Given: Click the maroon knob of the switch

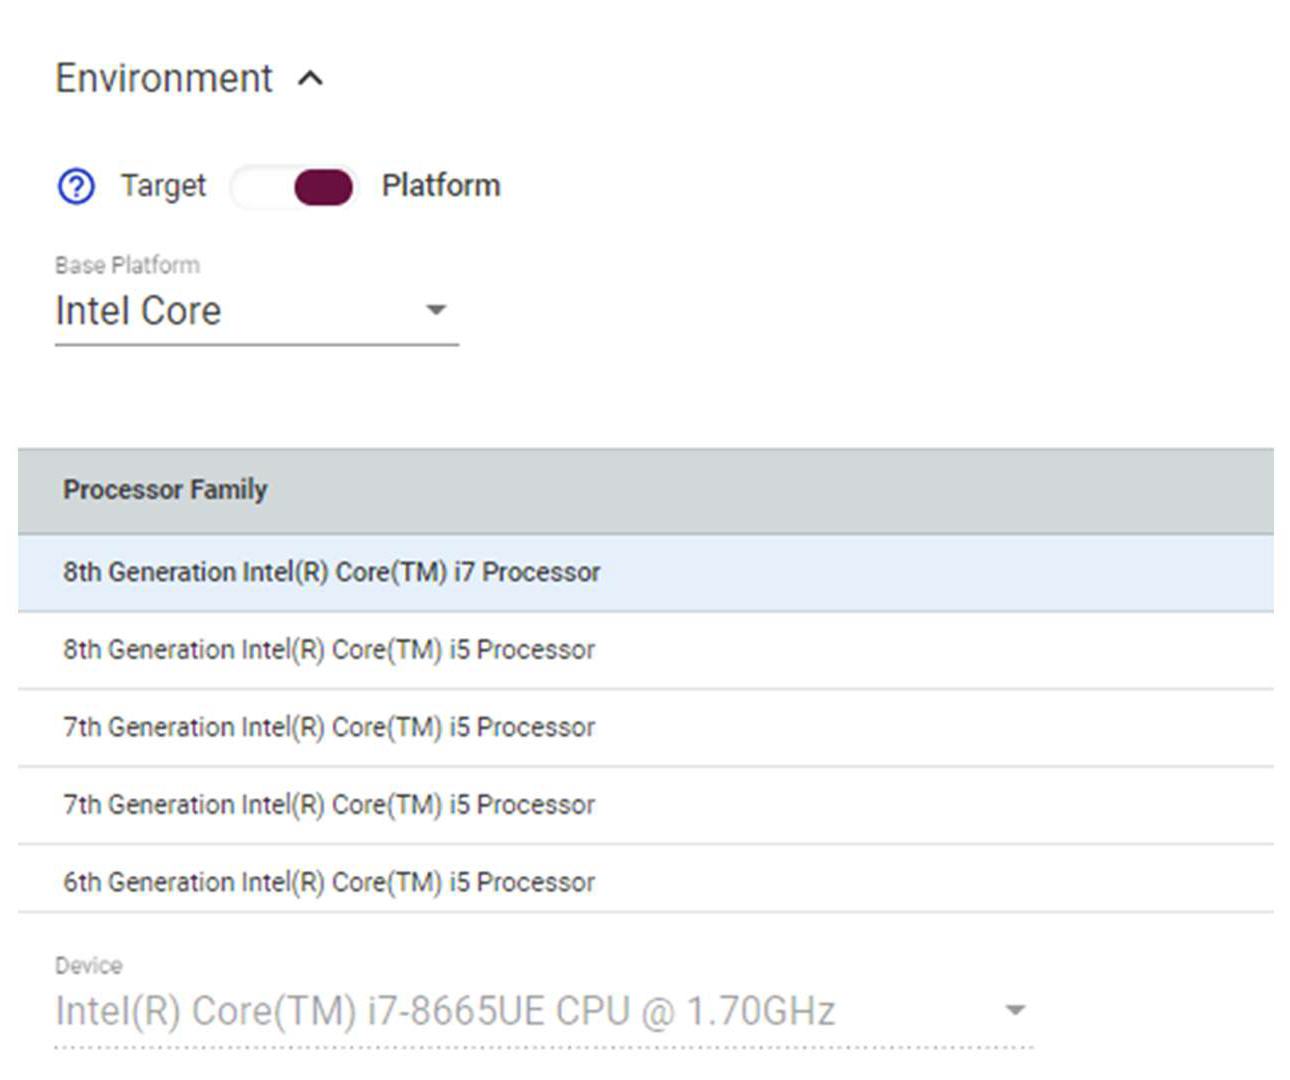Looking at the screenshot, I should [x=323, y=187].
